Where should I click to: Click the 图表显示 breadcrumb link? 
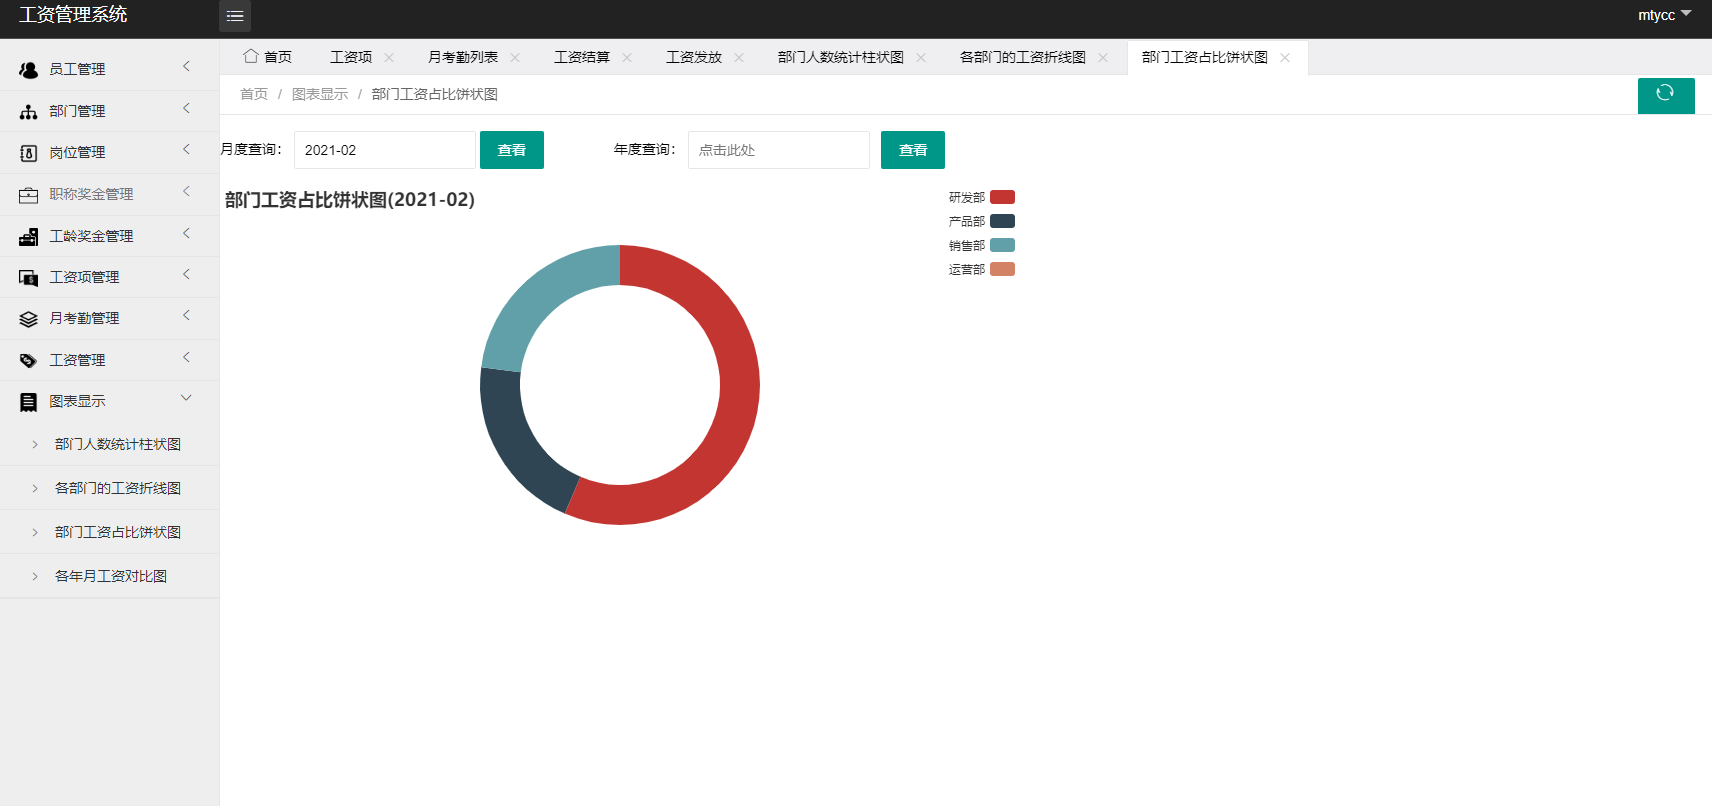(320, 94)
